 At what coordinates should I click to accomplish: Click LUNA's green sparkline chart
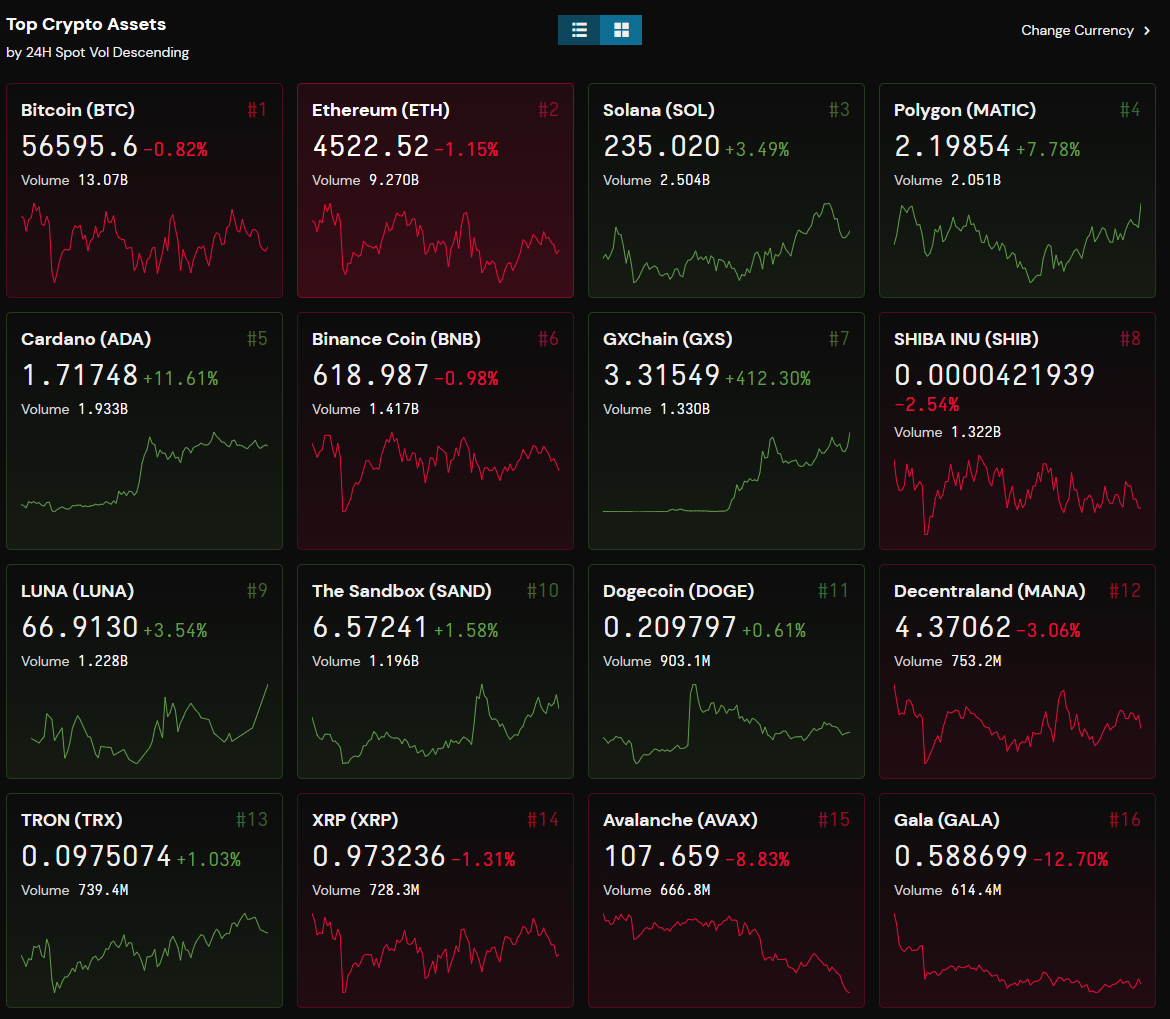(149, 724)
